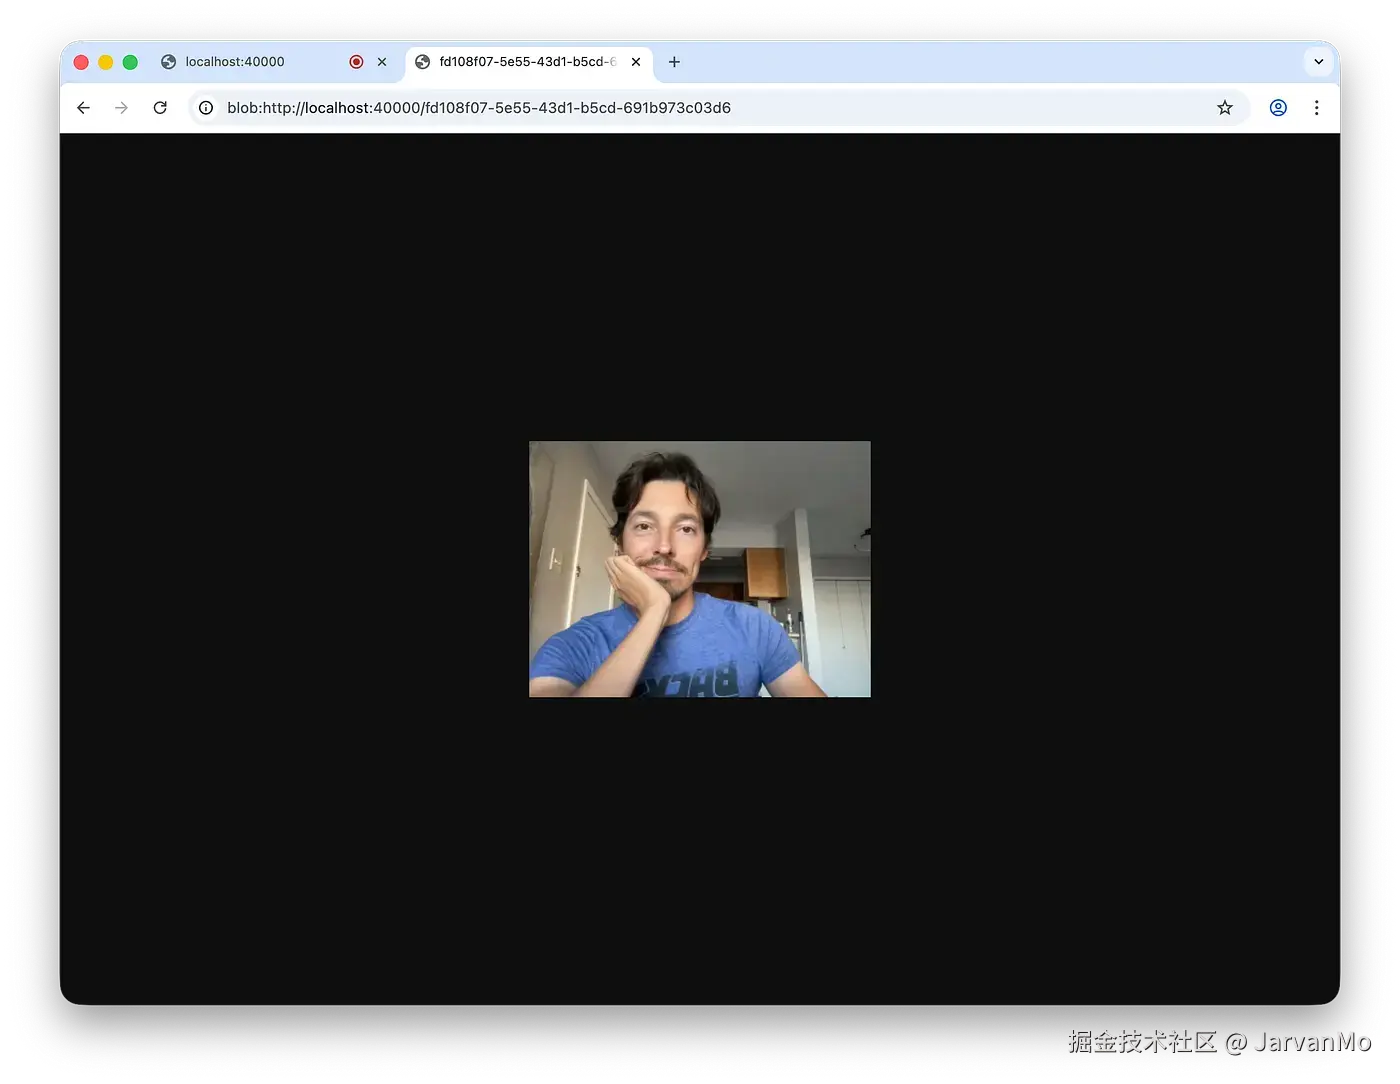Close the localhost:40000 tab
1400x1084 pixels.
pos(382,61)
